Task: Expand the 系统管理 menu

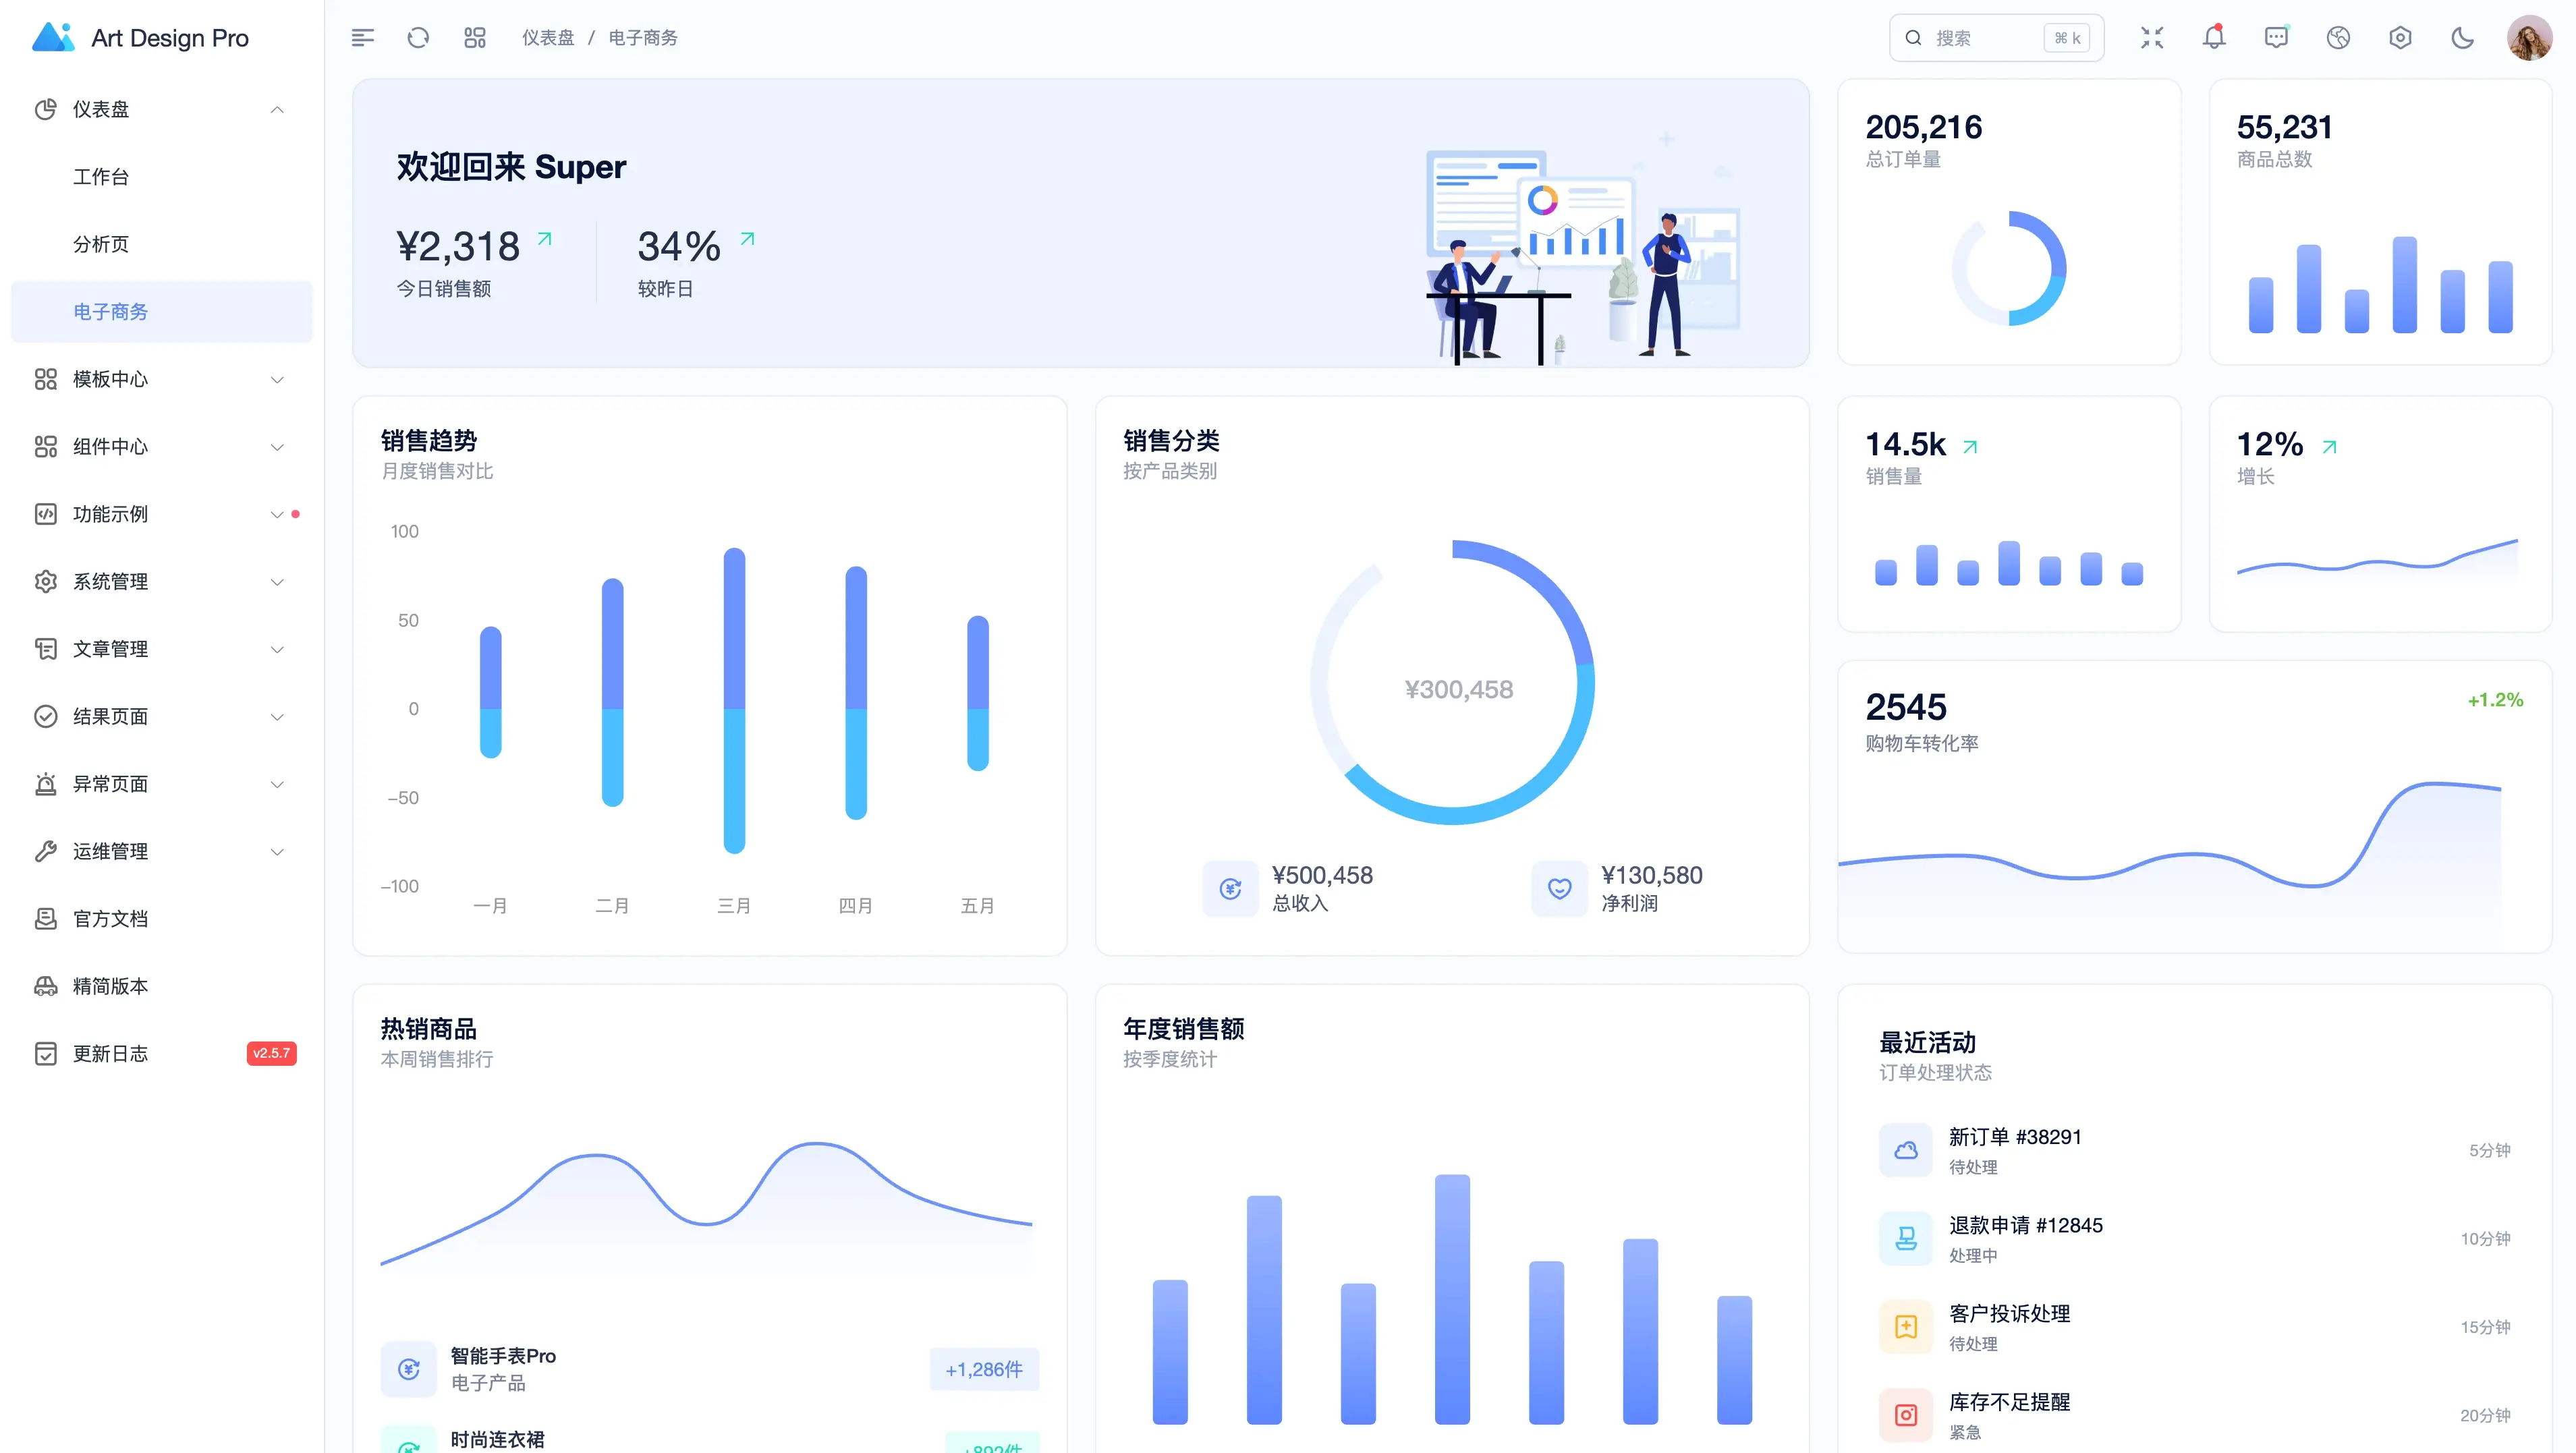Action: (160, 581)
